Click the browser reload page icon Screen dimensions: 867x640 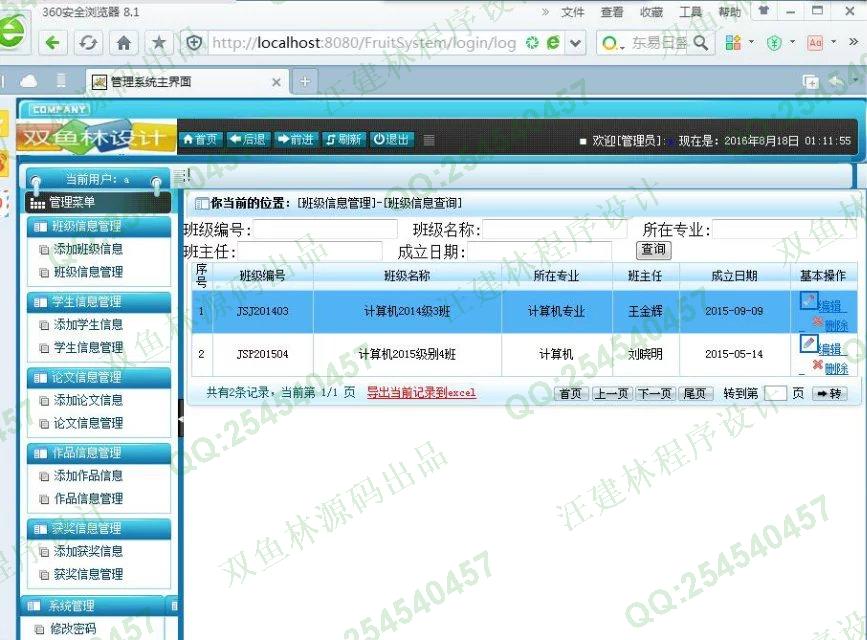88,43
